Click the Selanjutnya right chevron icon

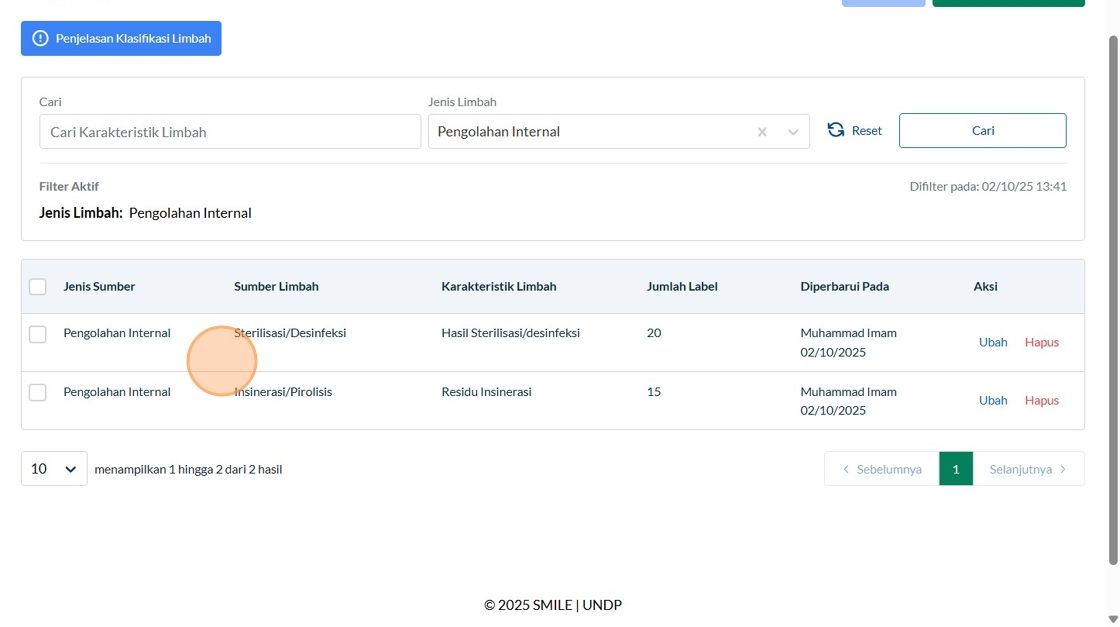pyautogui.click(x=1063, y=469)
